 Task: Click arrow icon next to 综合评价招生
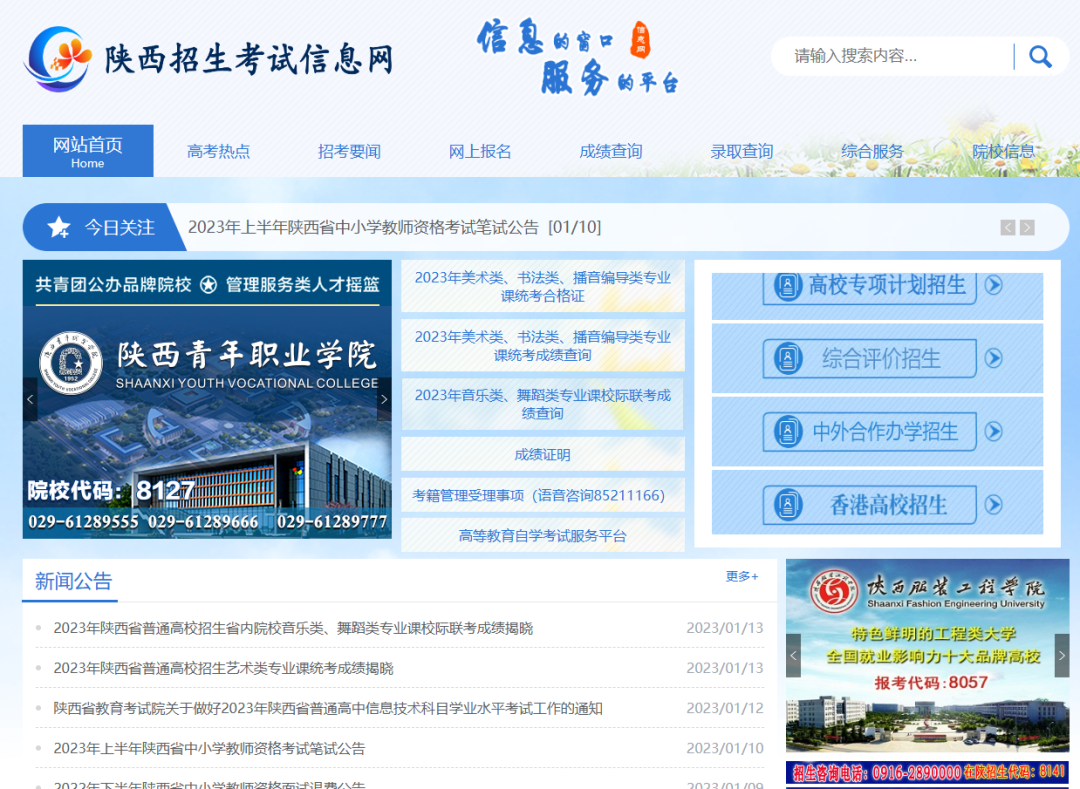tap(993, 358)
